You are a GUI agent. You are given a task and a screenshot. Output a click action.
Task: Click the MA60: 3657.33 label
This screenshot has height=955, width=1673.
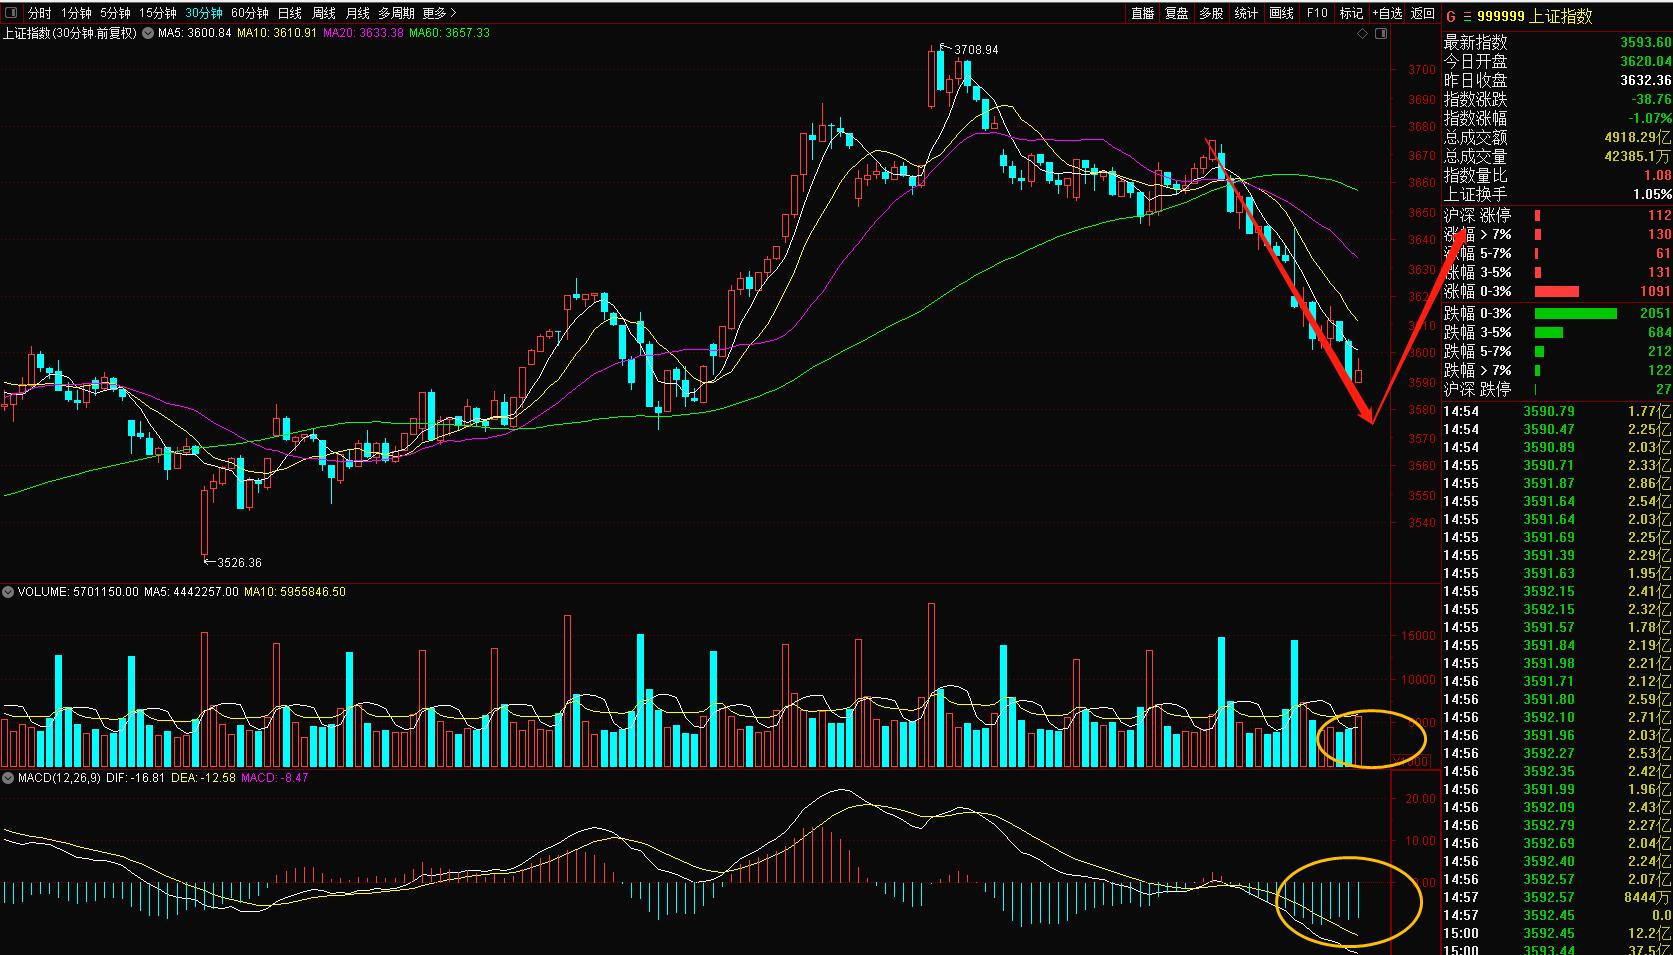[x=450, y=33]
